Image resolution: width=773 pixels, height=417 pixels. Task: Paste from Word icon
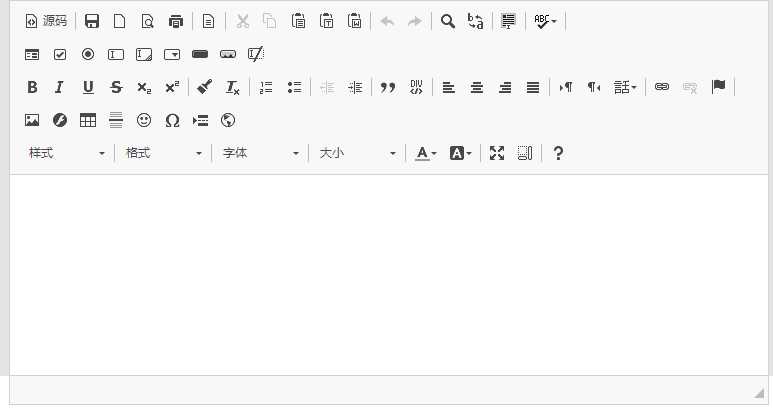[354, 21]
